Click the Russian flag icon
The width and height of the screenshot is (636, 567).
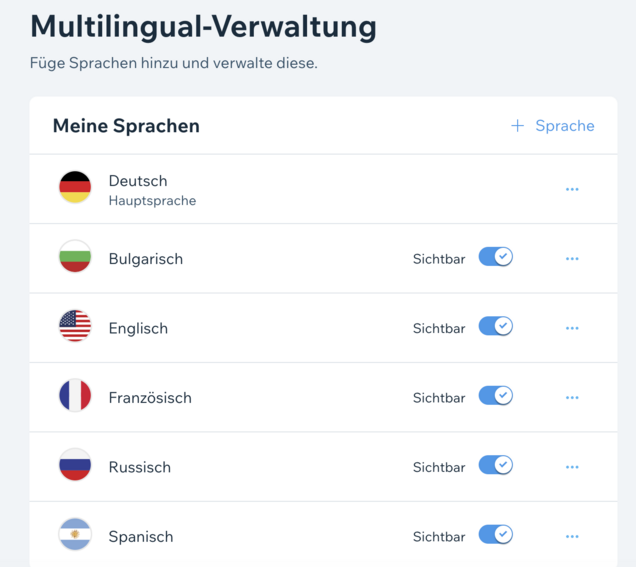(75, 464)
